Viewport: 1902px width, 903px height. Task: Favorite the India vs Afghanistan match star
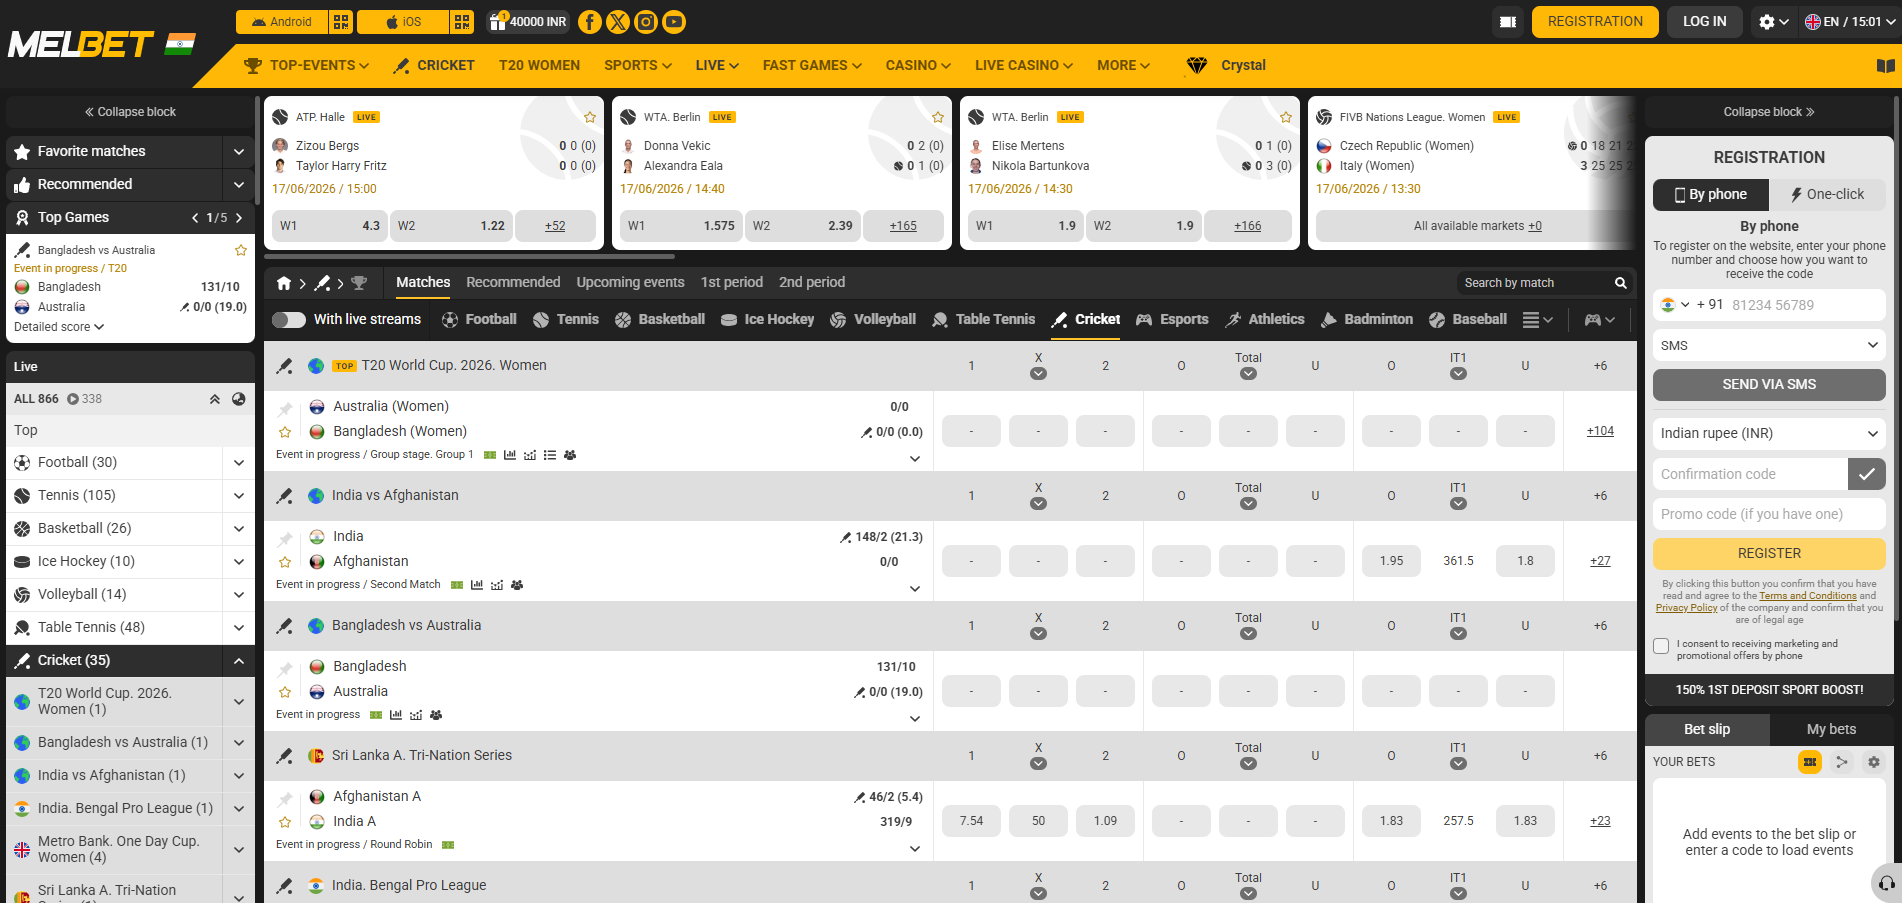(x=285, y=562)
